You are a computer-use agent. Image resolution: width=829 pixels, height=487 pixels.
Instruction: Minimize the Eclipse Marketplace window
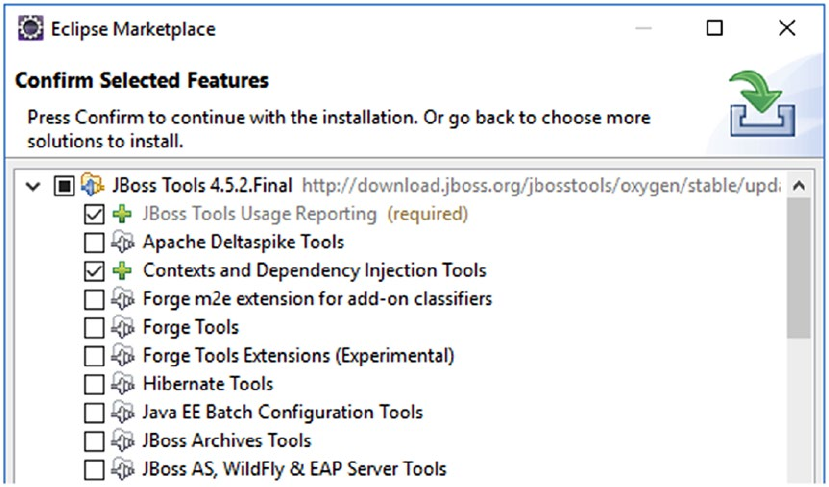pos(643,28)
